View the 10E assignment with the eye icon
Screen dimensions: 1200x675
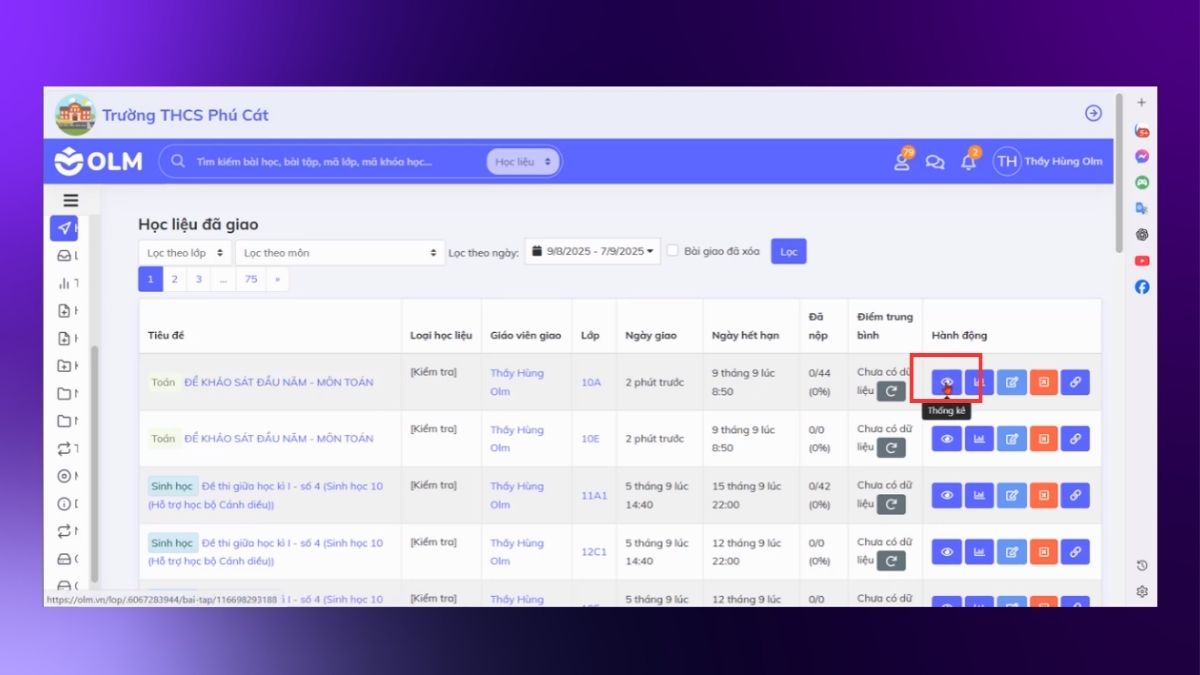946,439
